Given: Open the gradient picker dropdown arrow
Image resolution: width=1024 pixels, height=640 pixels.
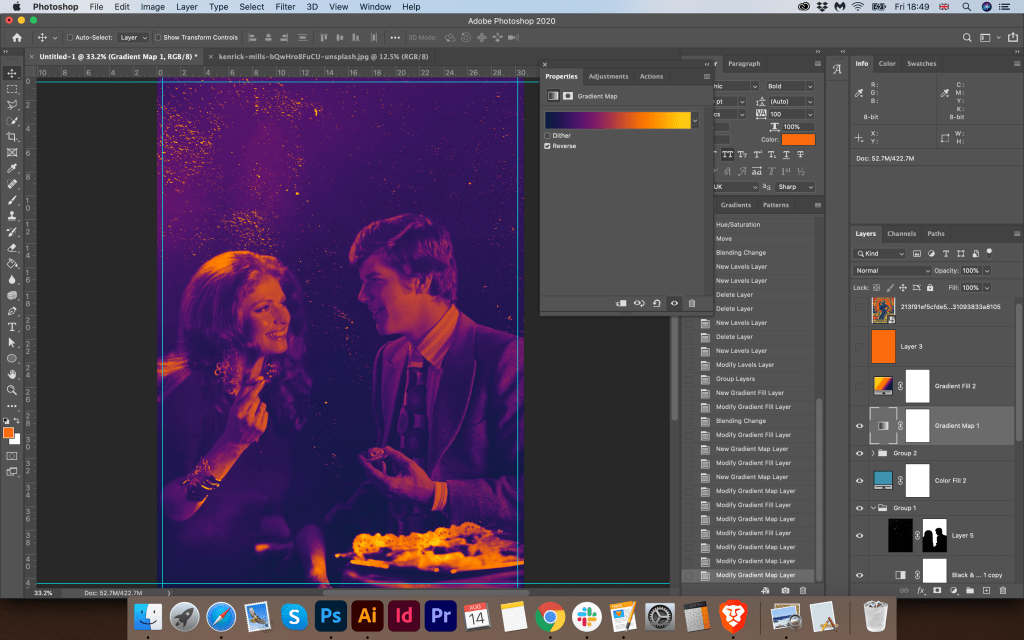Looking at the screenshot, I should pyautogui.click(x=695, y=120).
